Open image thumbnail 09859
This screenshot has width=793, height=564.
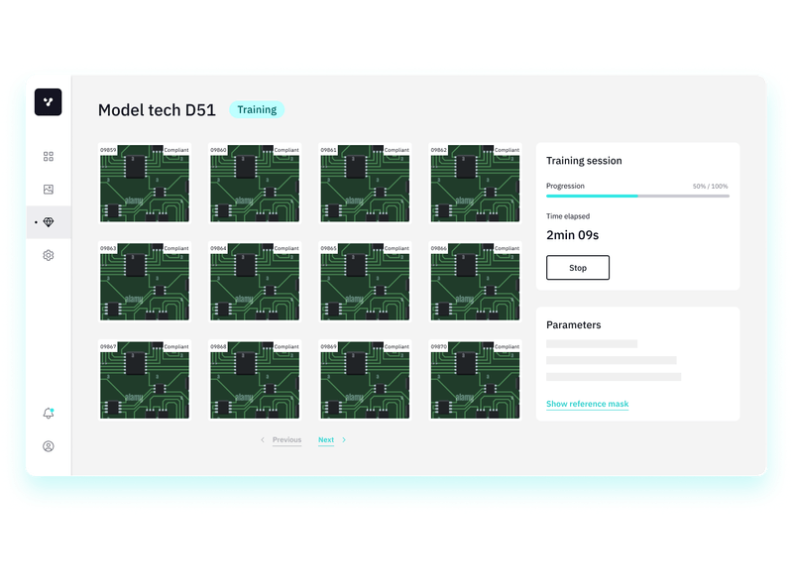point(144,183)
